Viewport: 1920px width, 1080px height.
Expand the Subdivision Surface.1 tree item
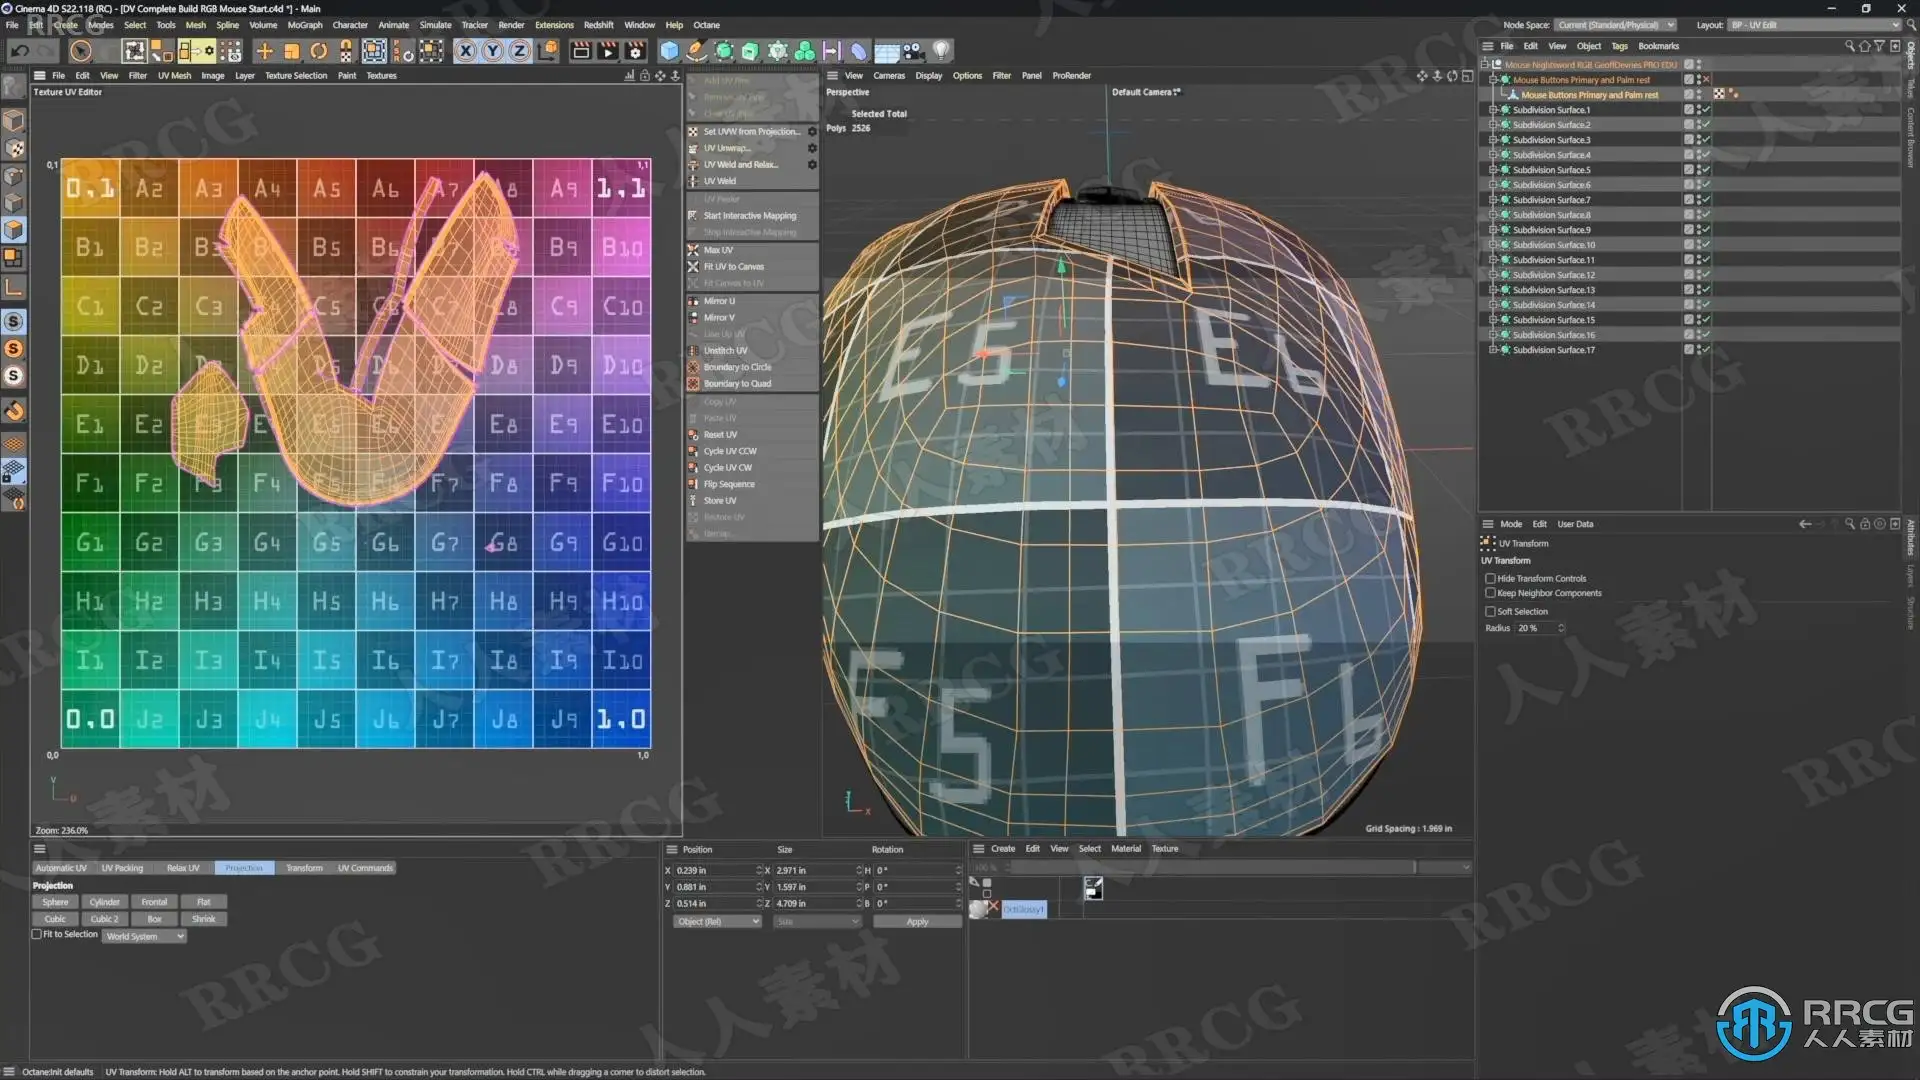[1493, 110]
